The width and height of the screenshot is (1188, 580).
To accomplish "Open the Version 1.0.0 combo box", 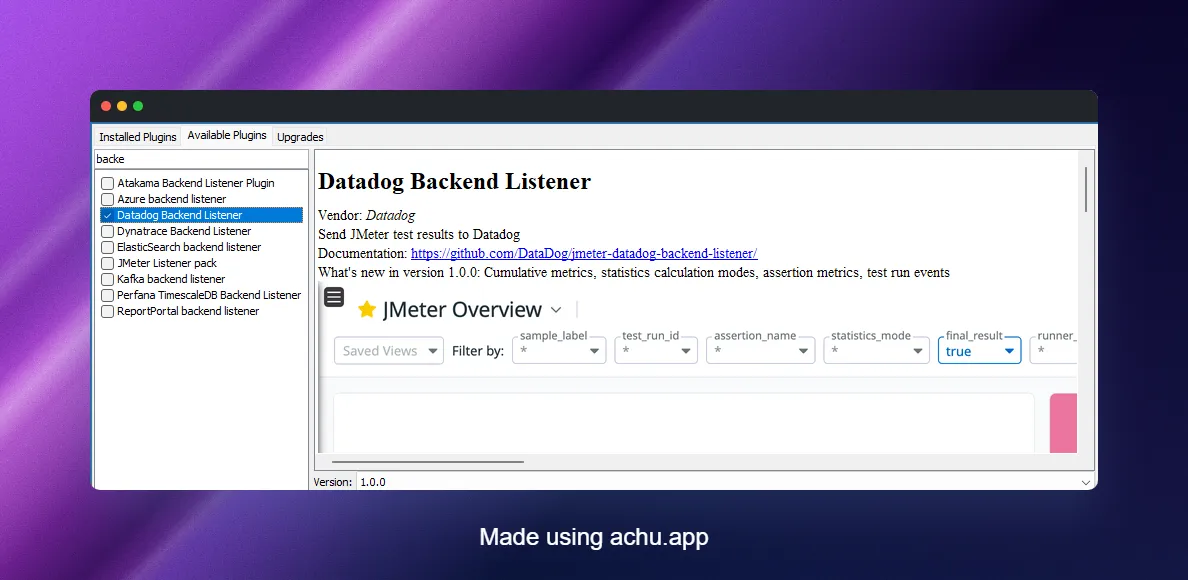I will [x=725, y=482].
